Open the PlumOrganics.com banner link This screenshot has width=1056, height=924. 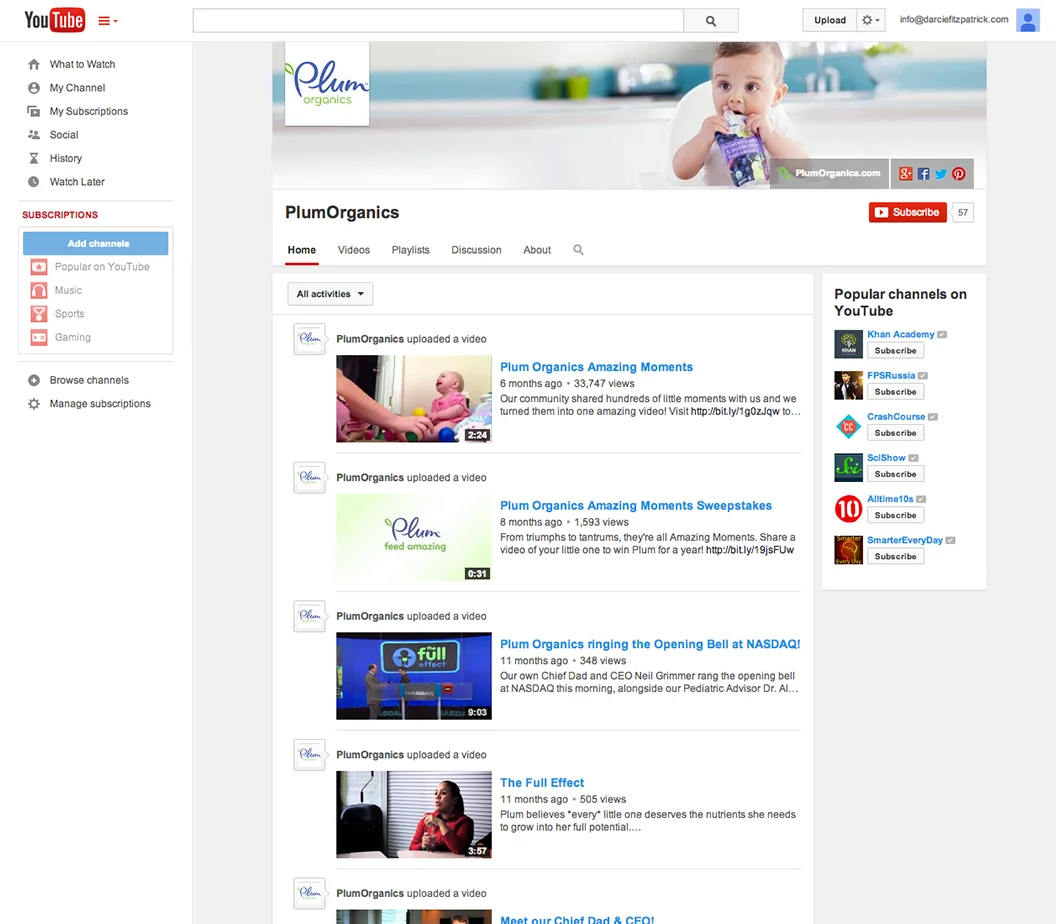830,173
